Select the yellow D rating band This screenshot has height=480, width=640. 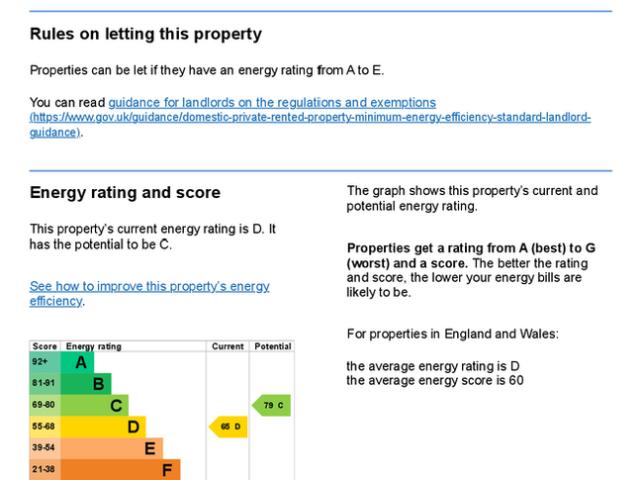(129, 426)
